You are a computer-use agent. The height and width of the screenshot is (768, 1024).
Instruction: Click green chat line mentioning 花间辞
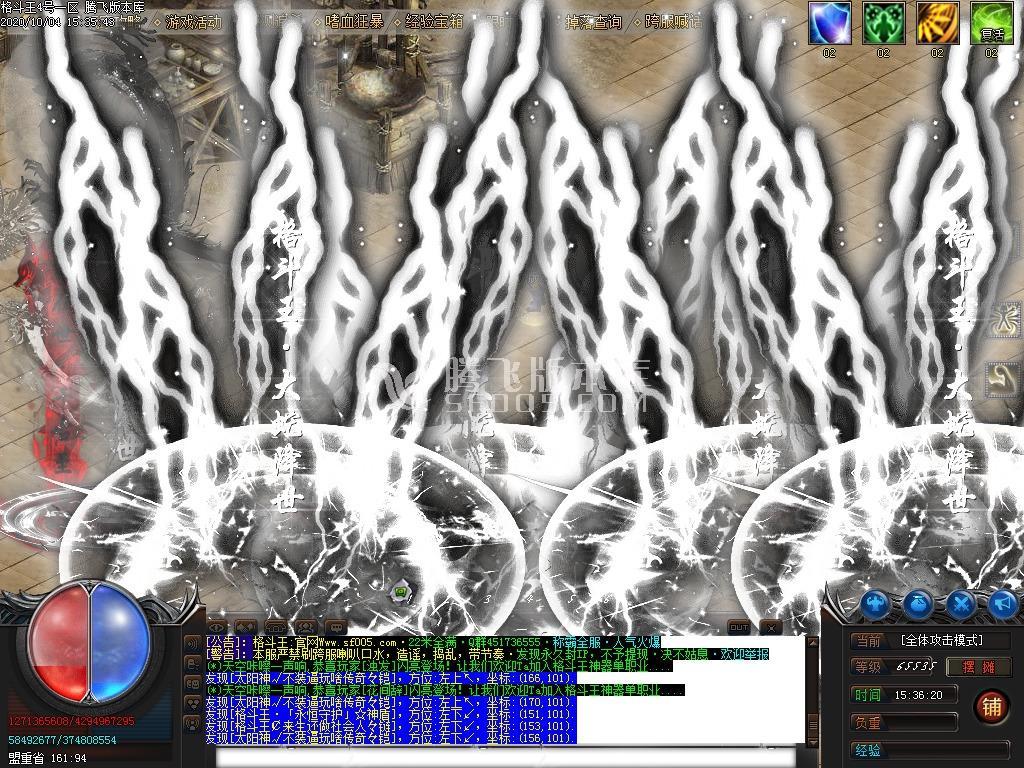pos(445,690)
